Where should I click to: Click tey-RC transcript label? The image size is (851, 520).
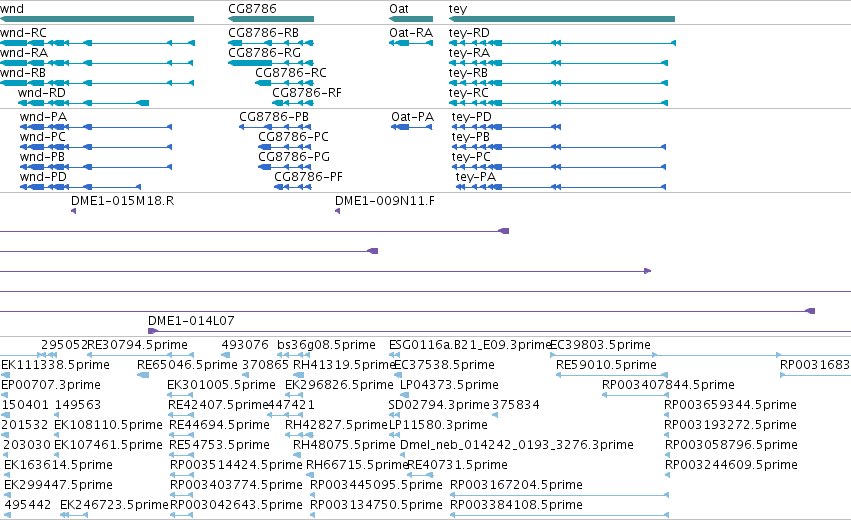tap(468, 93)
